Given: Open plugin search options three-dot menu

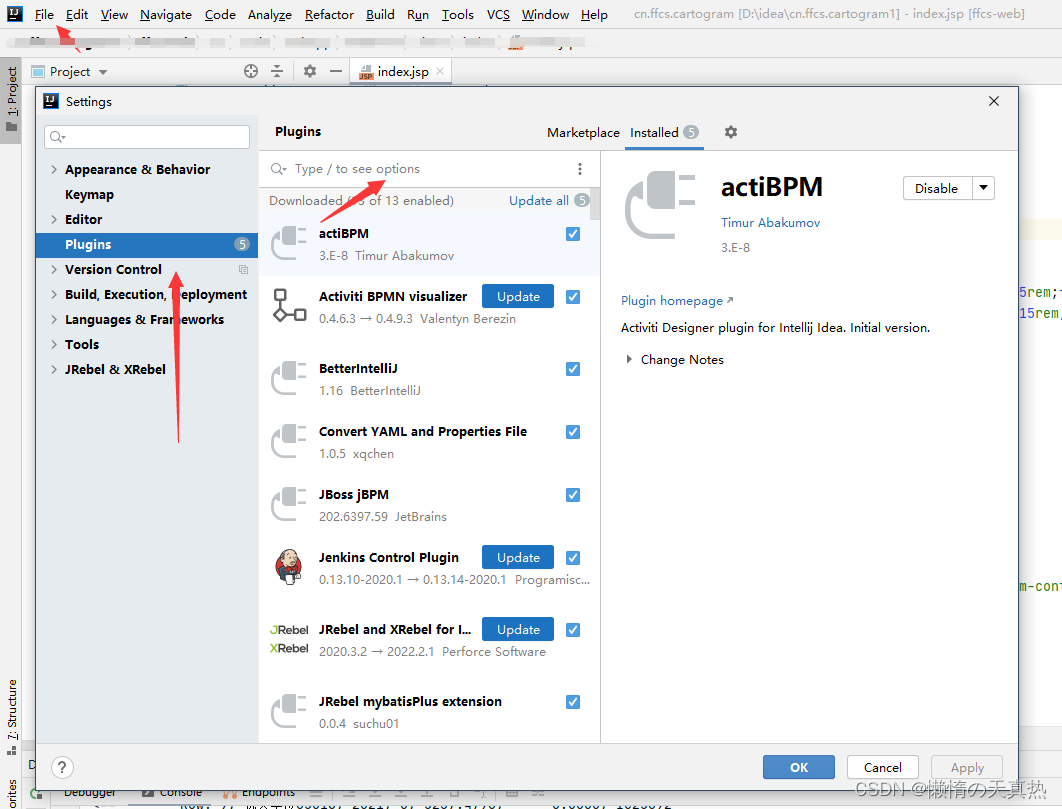Looking at the screenshot, I should 580,169.
